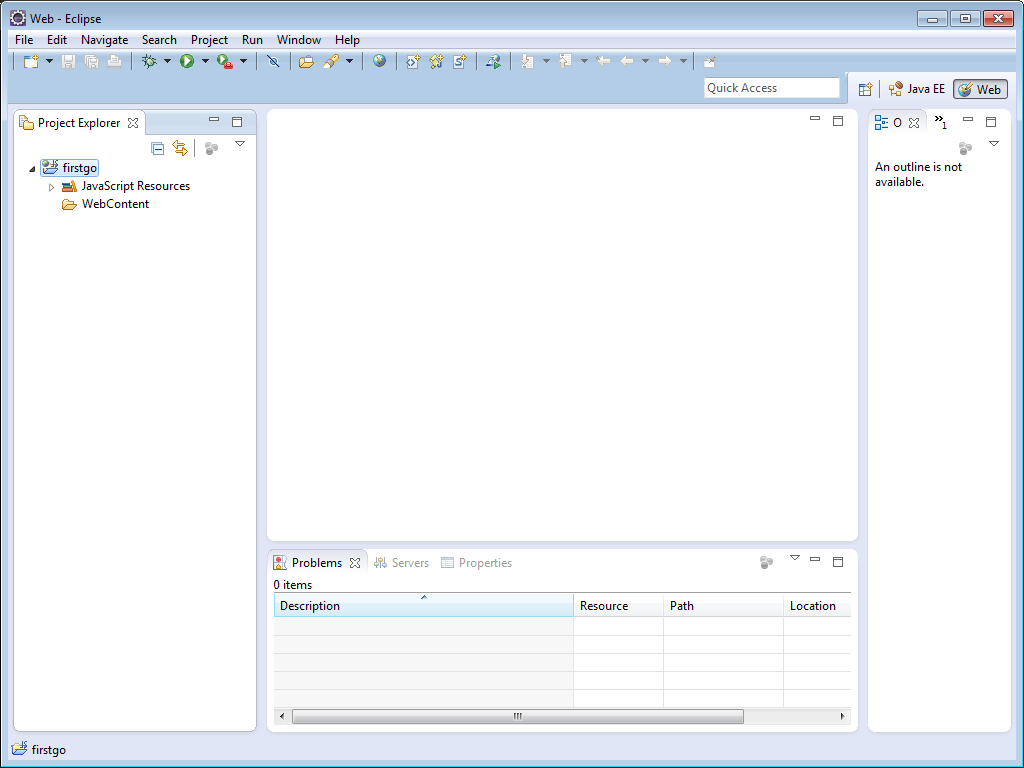This screenshot has width=1024, height=768.
Task: Click the Open Perspective icon
Action: 865,89
